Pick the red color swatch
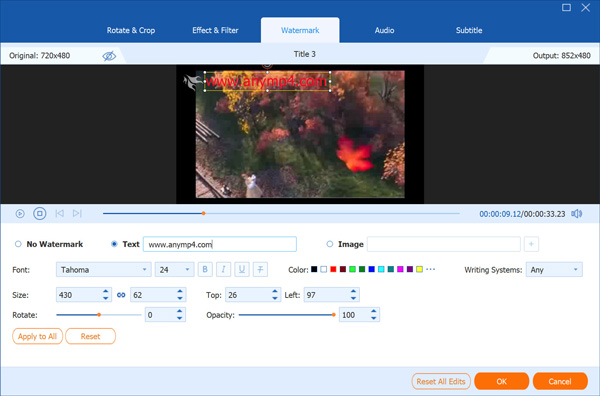Screen dimensions: 600x396 tap(333, 269)
